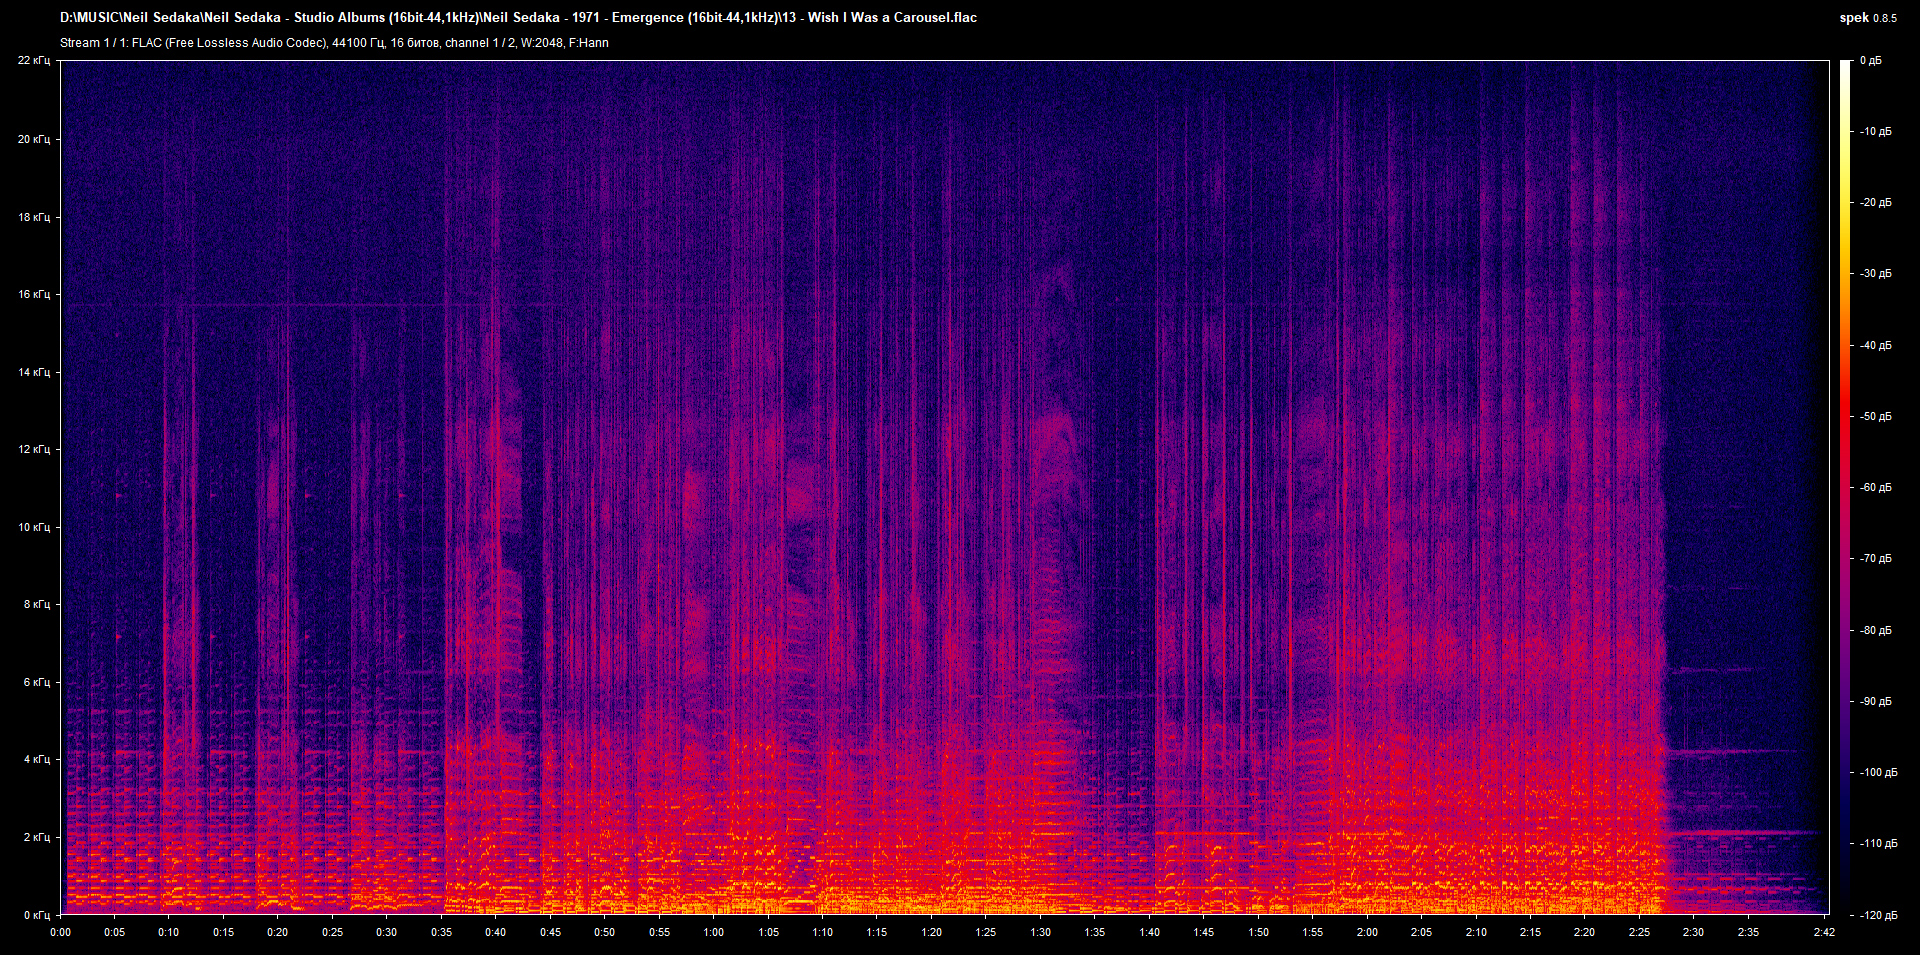This screenshot has height=955, width=1920.
Task: Click the -20 дБ level label
Action: (1875, 203)
